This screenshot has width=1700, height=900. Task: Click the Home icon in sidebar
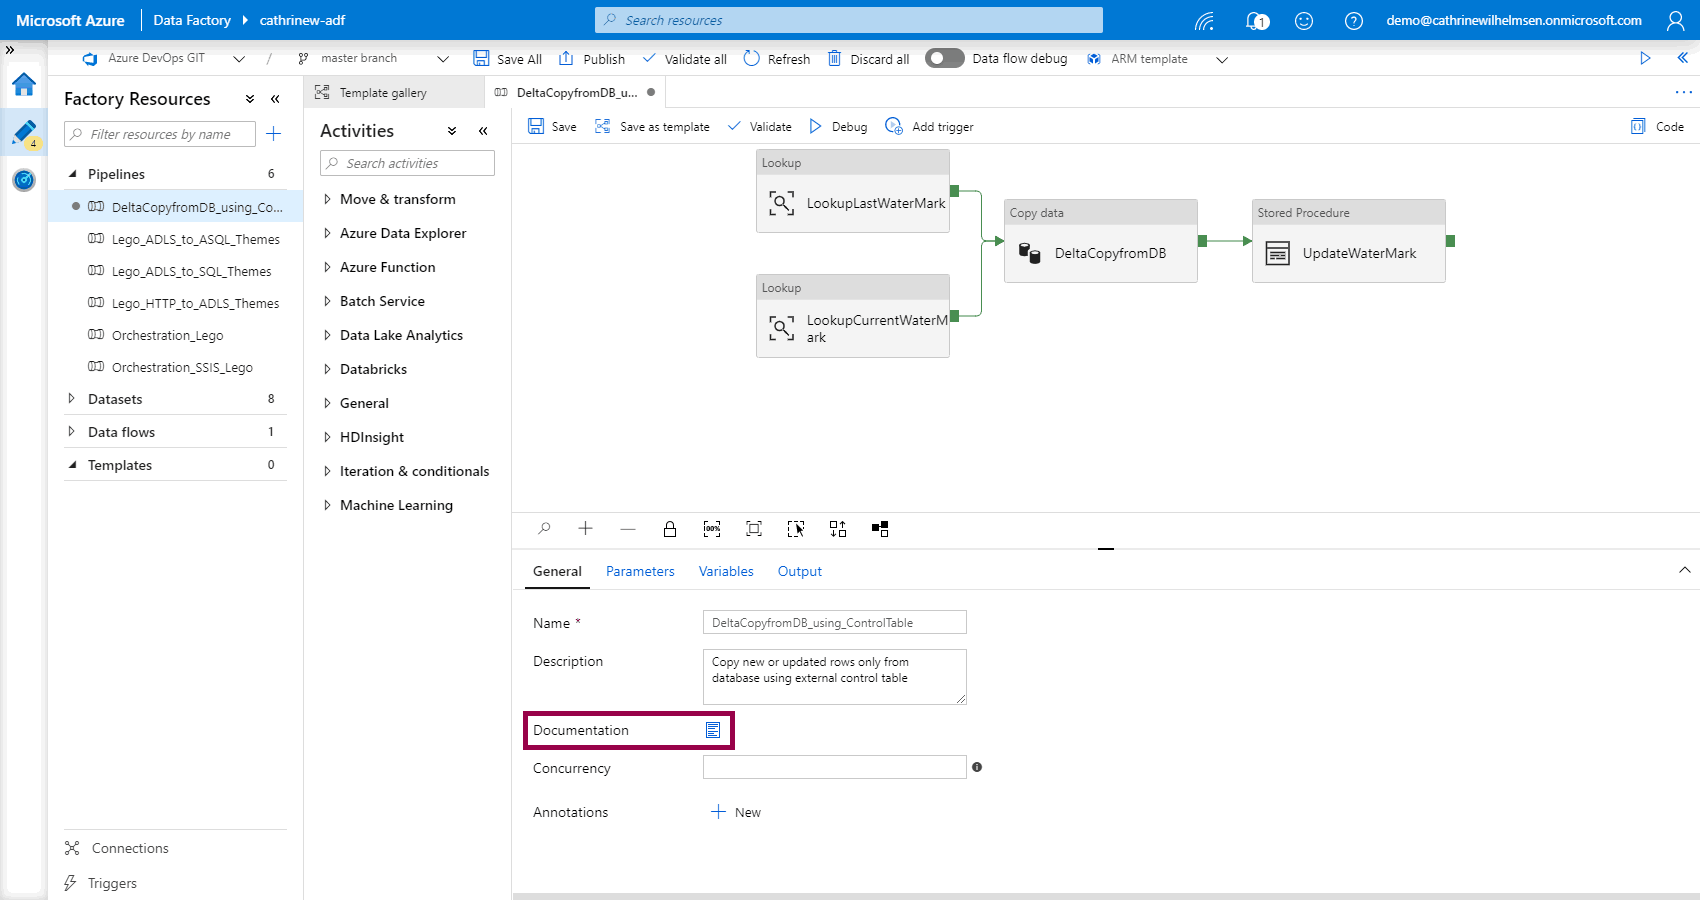coord(24,85)
